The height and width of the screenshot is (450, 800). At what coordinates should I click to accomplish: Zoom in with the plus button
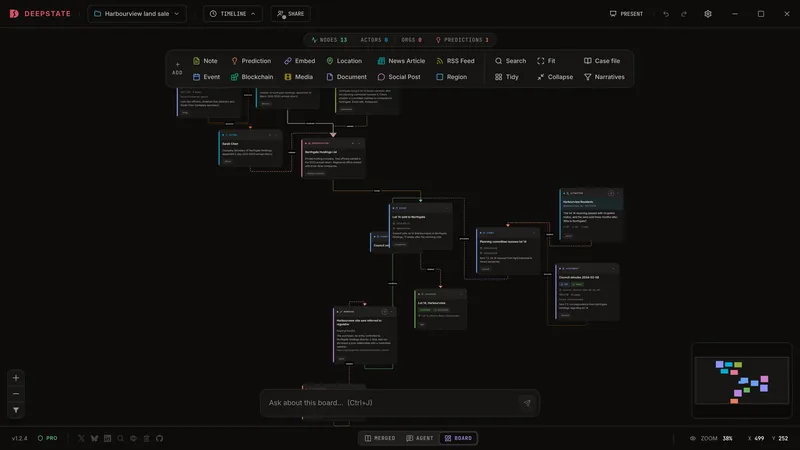click(16, 378)
